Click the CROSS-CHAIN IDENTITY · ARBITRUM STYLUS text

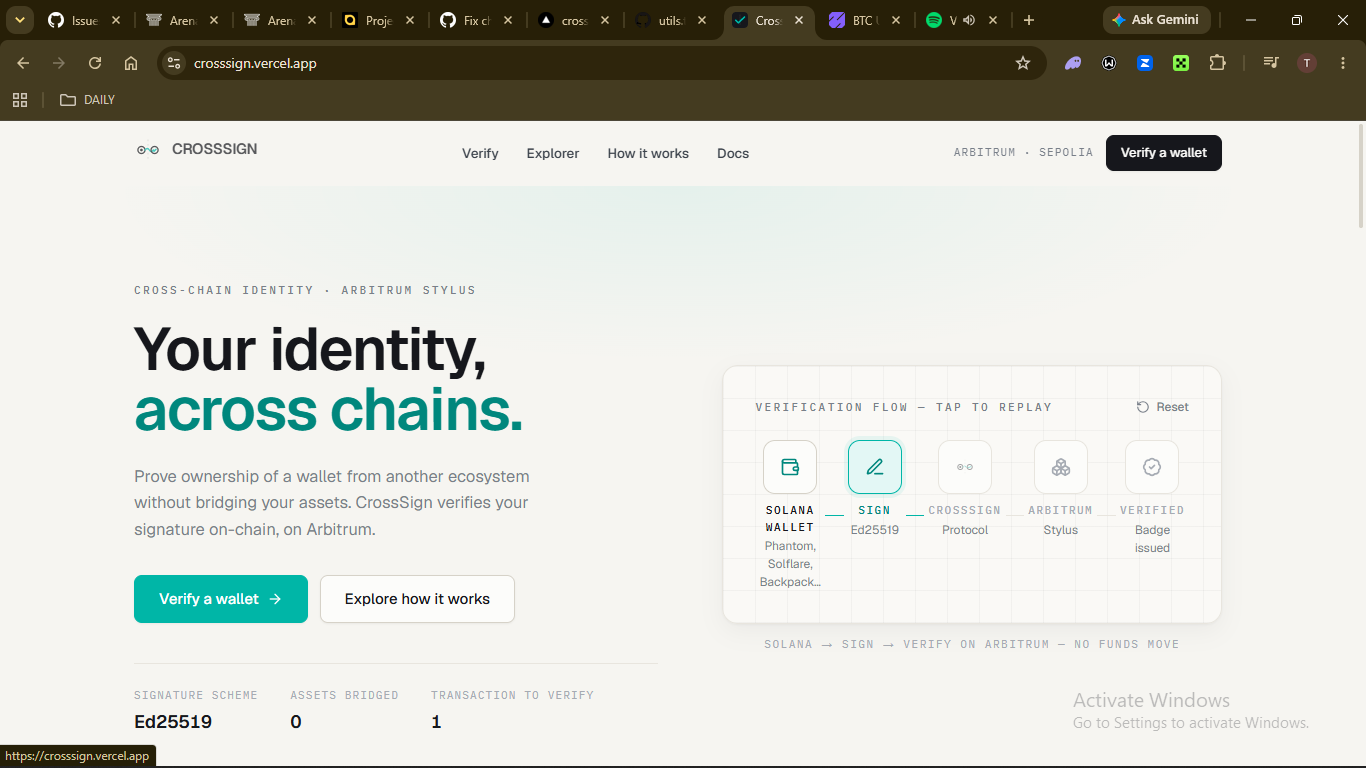(x=305, y=290)
